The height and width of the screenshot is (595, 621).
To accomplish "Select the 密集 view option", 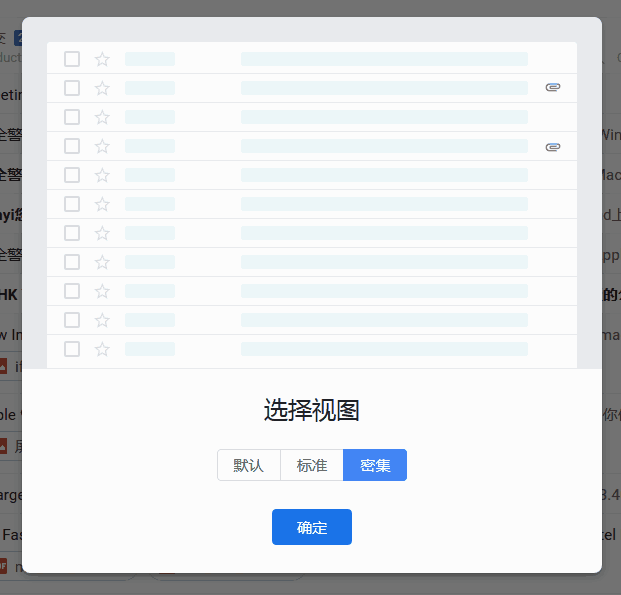I will (x=375, y=465).
